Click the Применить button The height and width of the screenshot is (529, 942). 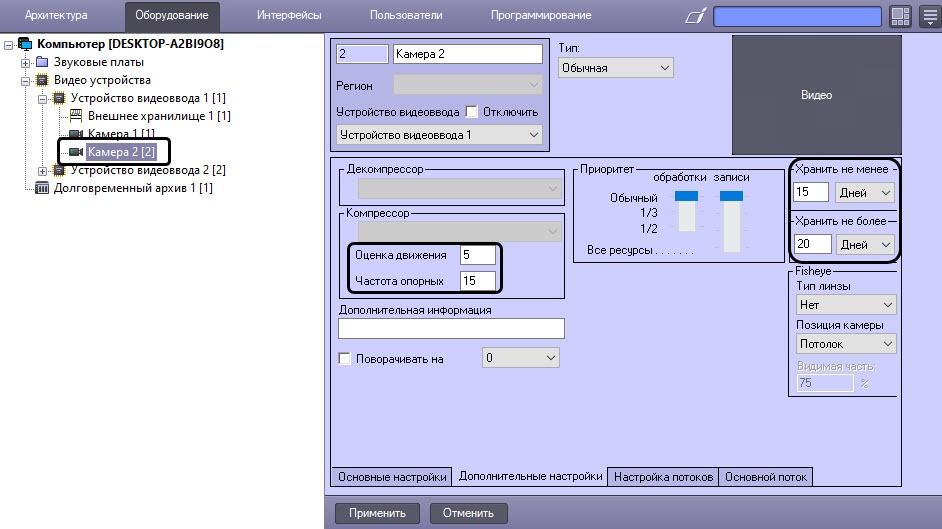click(x=377, y=513)
